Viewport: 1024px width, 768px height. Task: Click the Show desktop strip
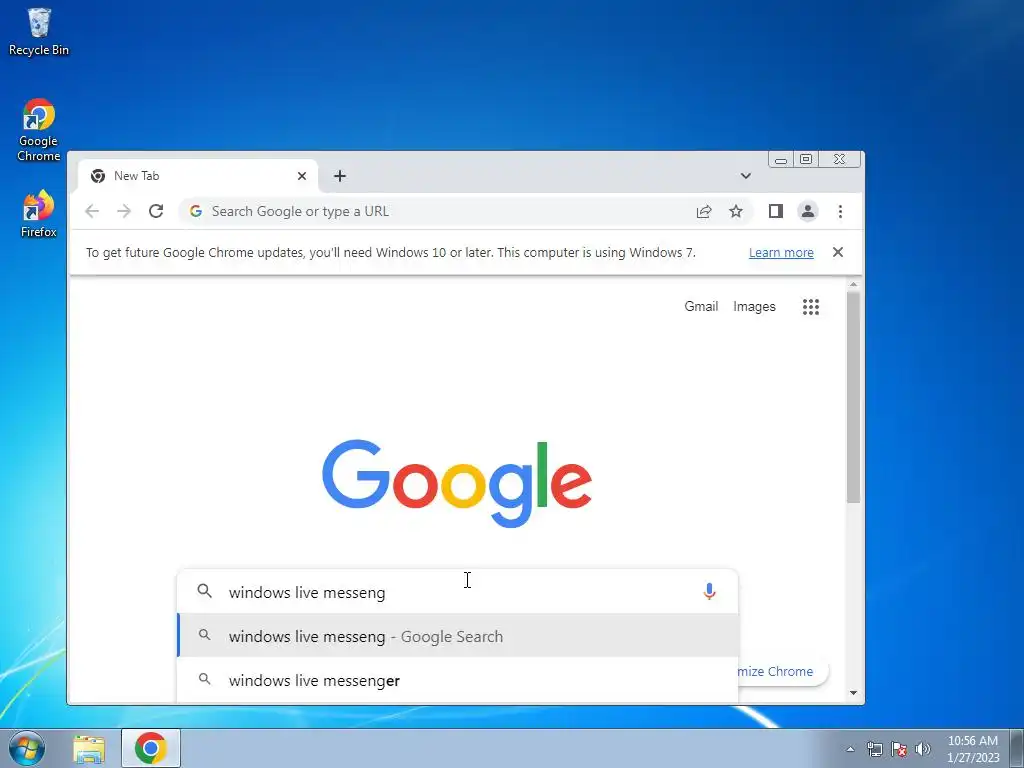pos(1017,748)
